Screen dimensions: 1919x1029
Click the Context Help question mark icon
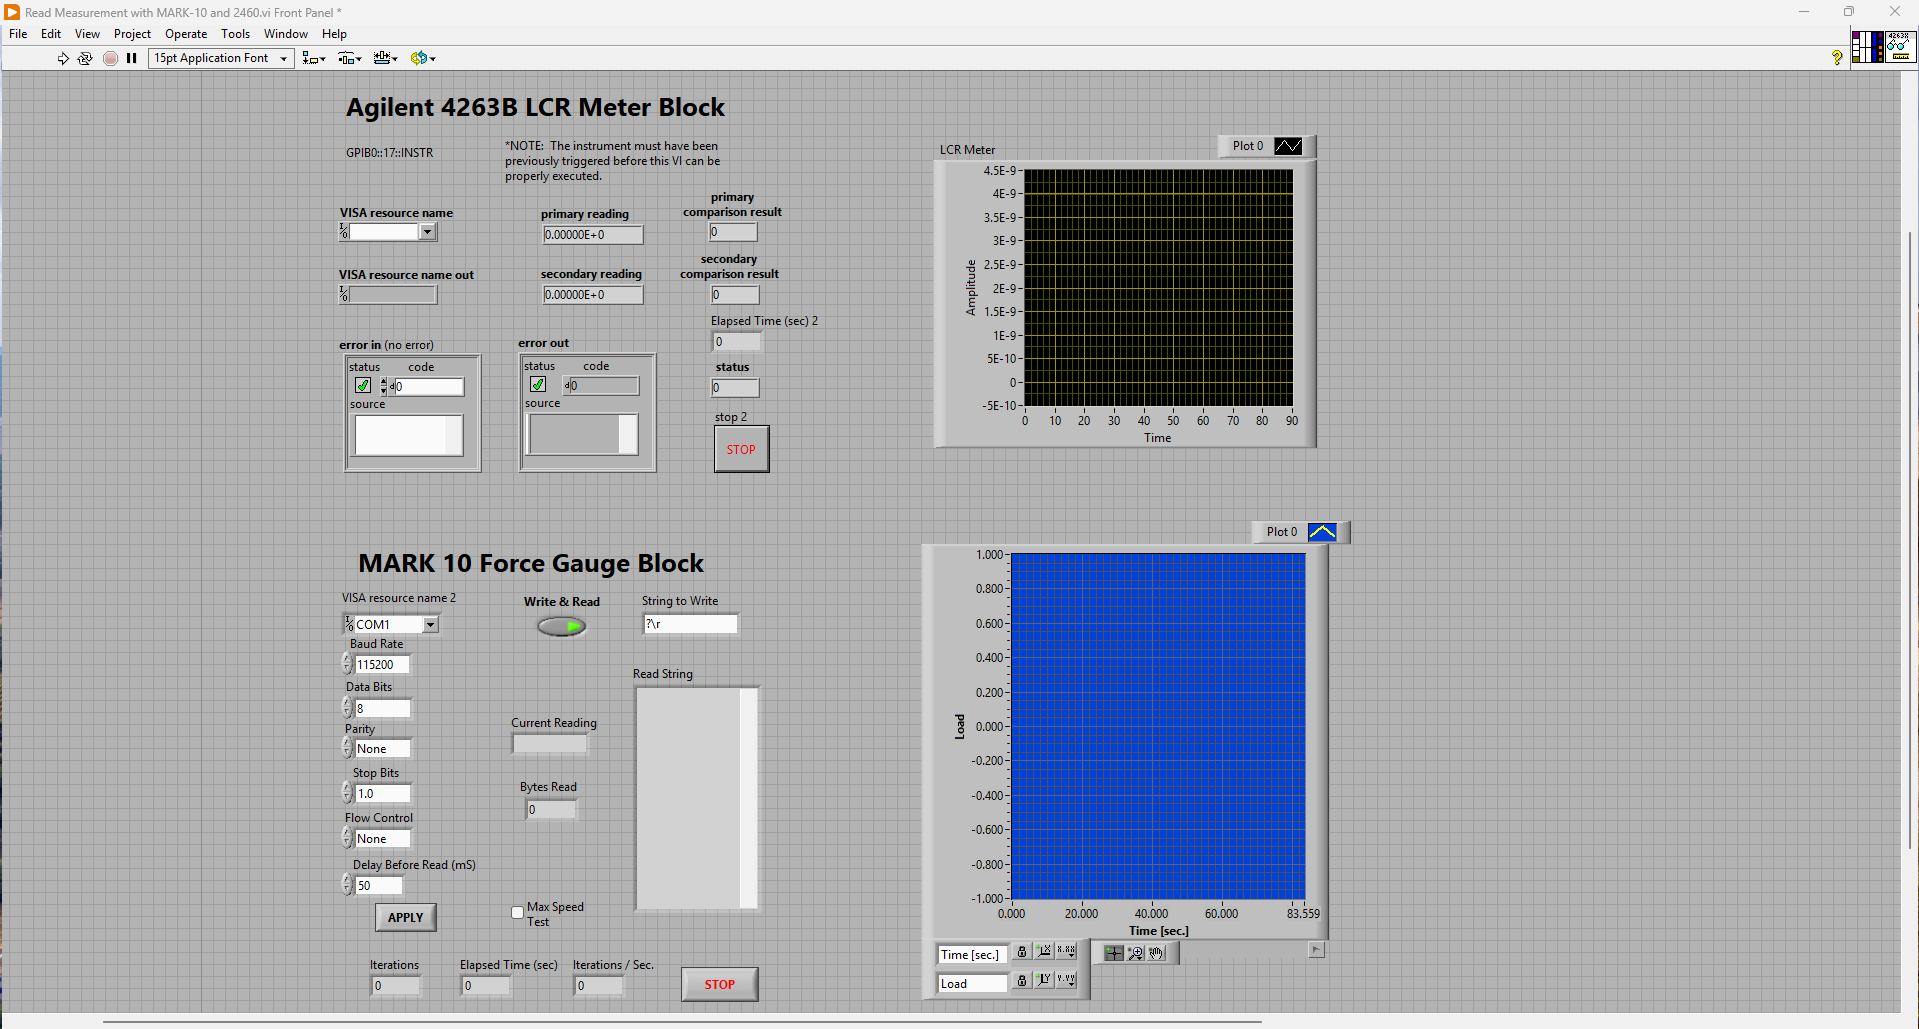[1837, 58]
